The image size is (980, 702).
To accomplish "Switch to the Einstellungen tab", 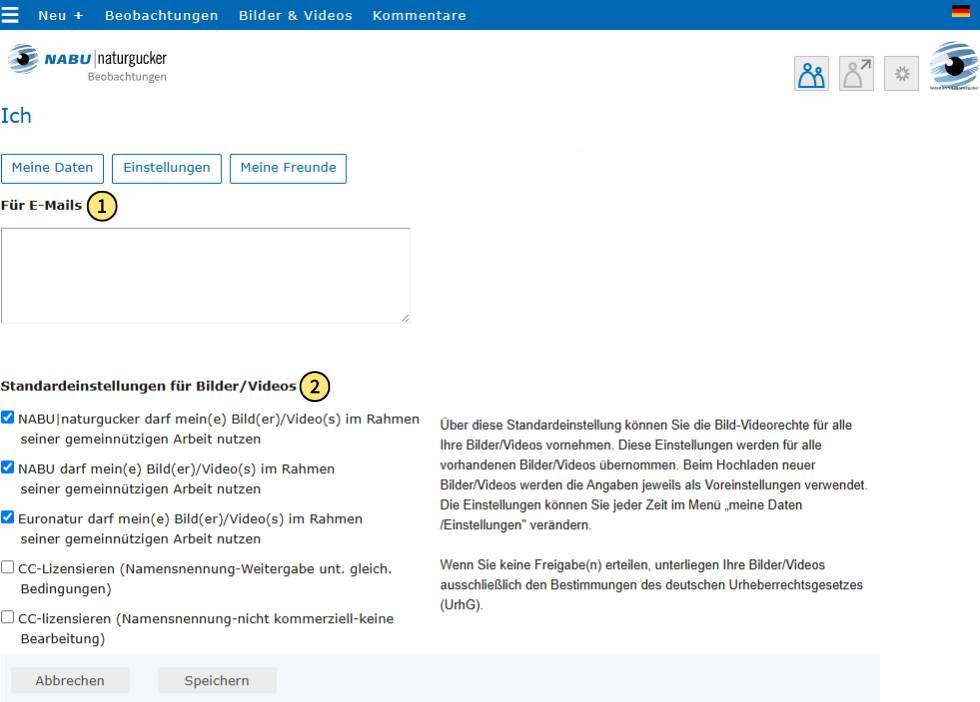I will 167,168.
